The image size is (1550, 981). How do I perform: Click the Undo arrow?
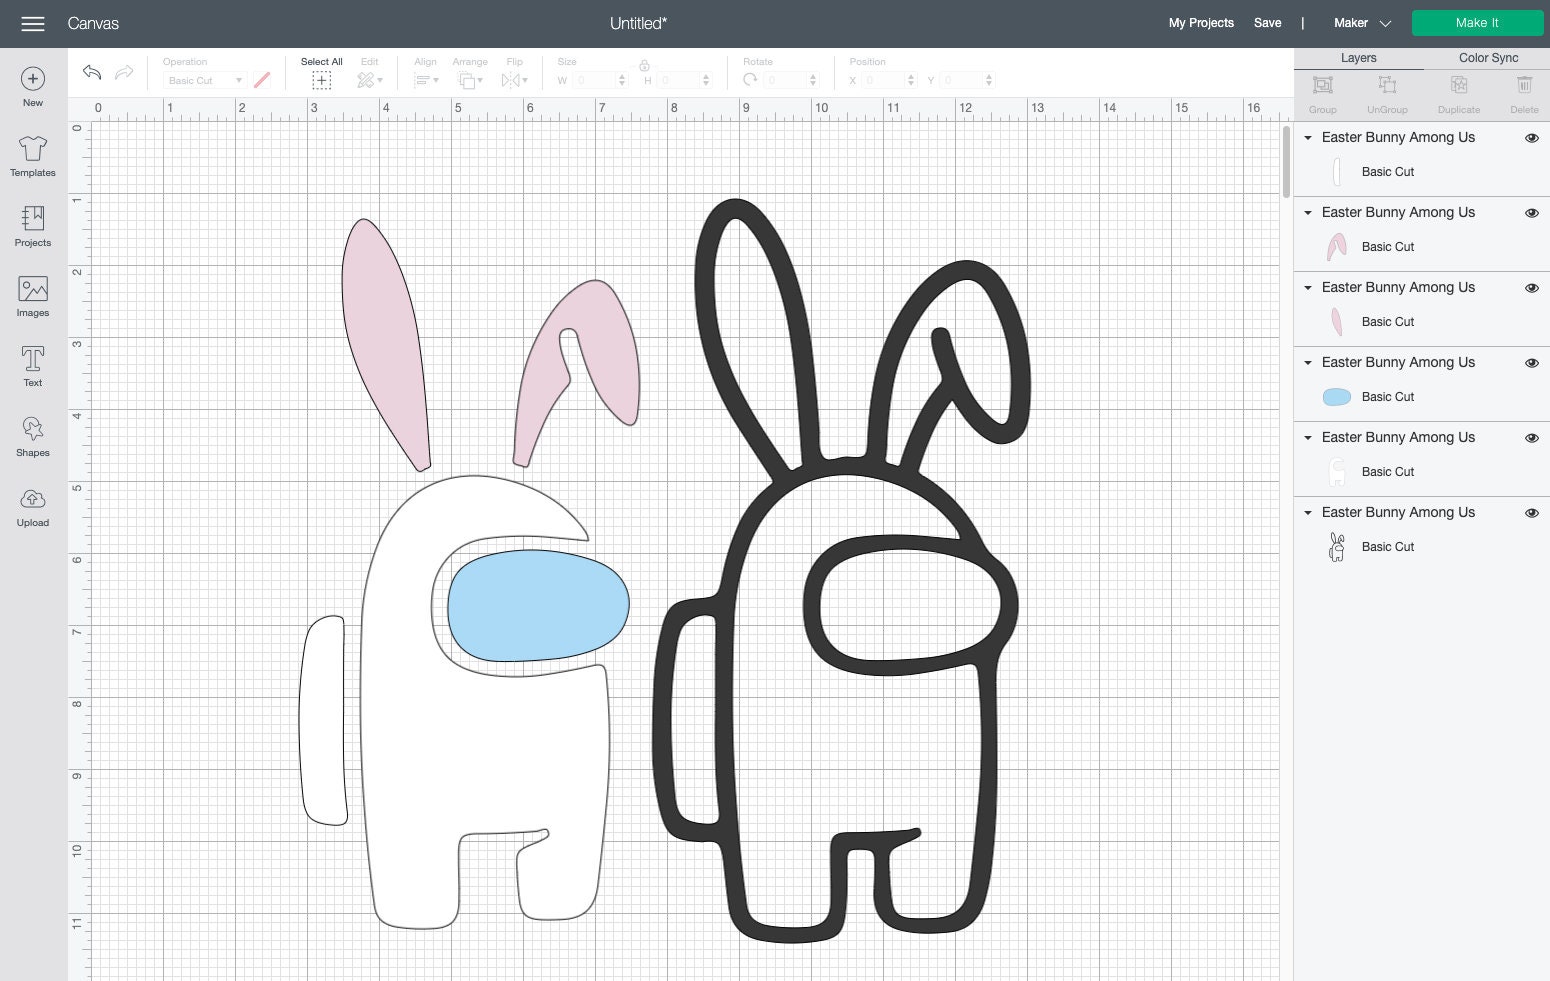[91, 72]
